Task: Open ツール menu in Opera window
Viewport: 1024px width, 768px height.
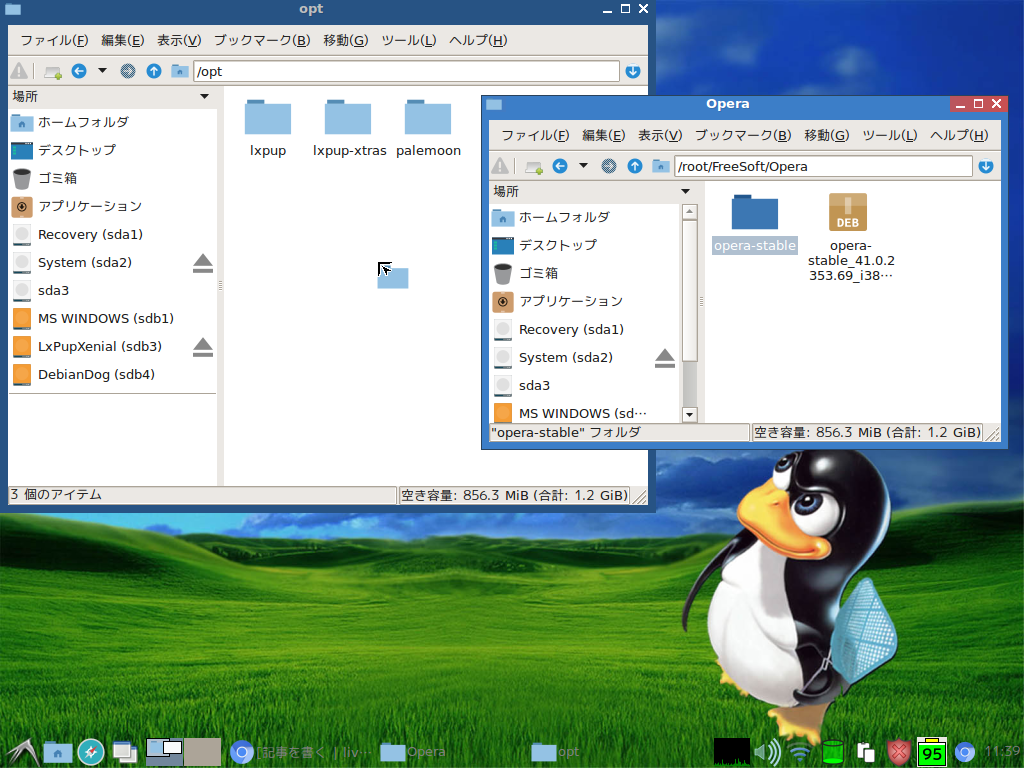Action: [889, 135]
